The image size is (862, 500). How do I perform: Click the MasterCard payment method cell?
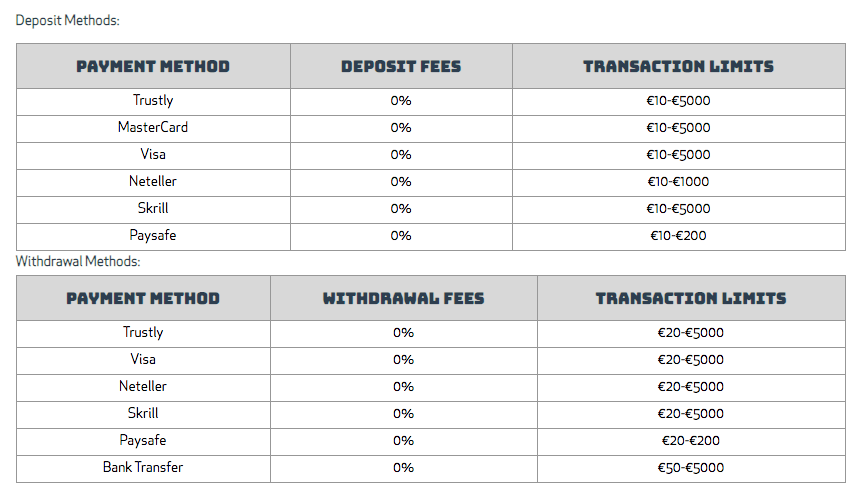point(153,127)
